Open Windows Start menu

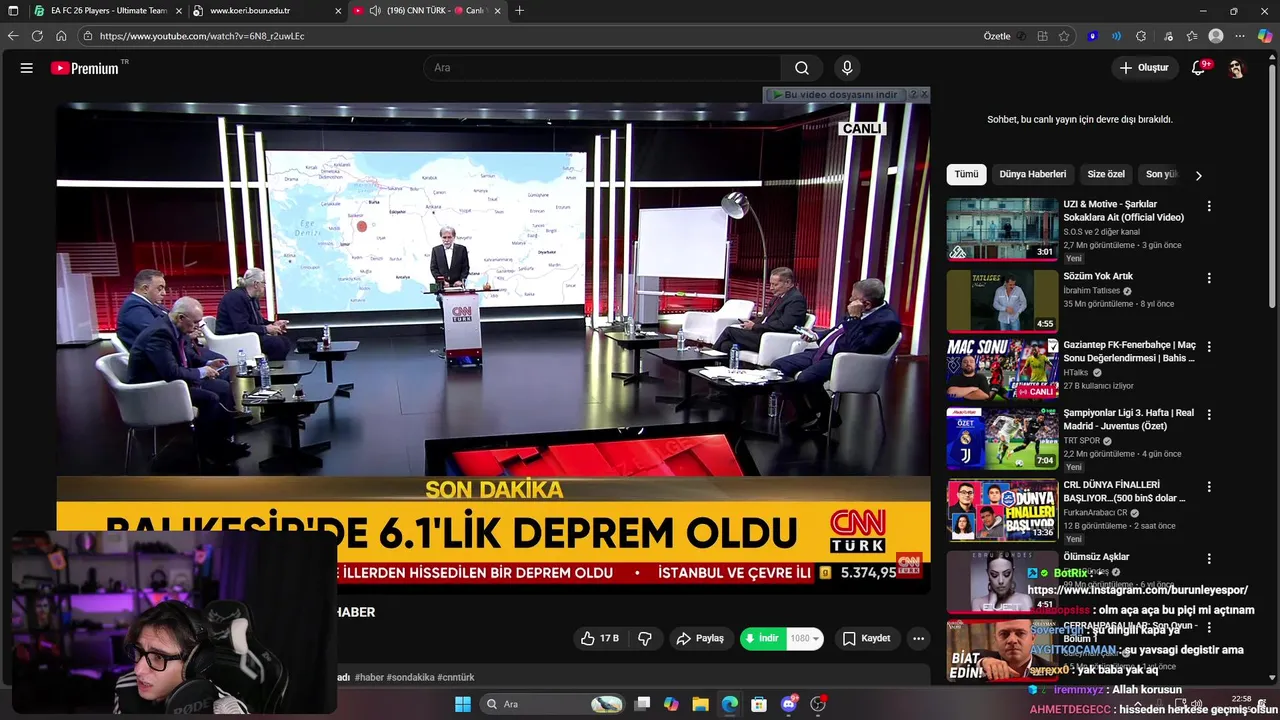[463, 704]
